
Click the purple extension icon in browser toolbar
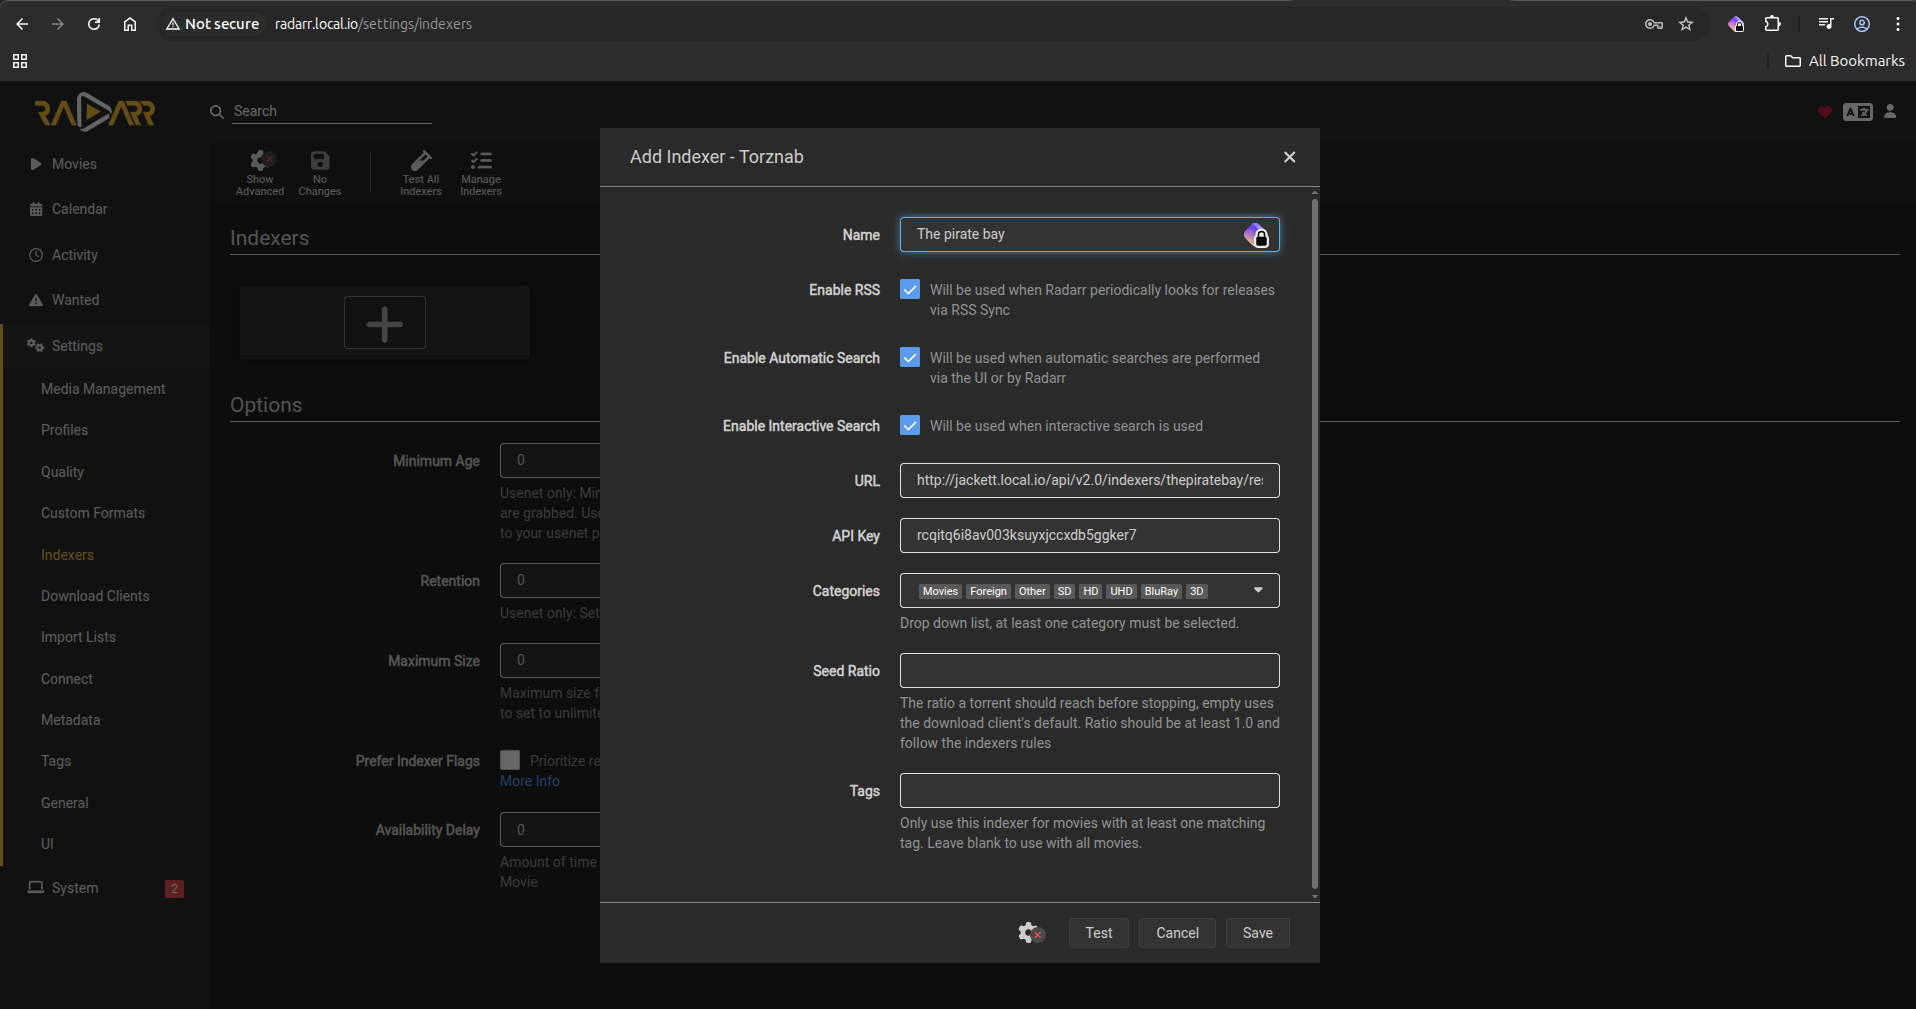coord(1736,24)
